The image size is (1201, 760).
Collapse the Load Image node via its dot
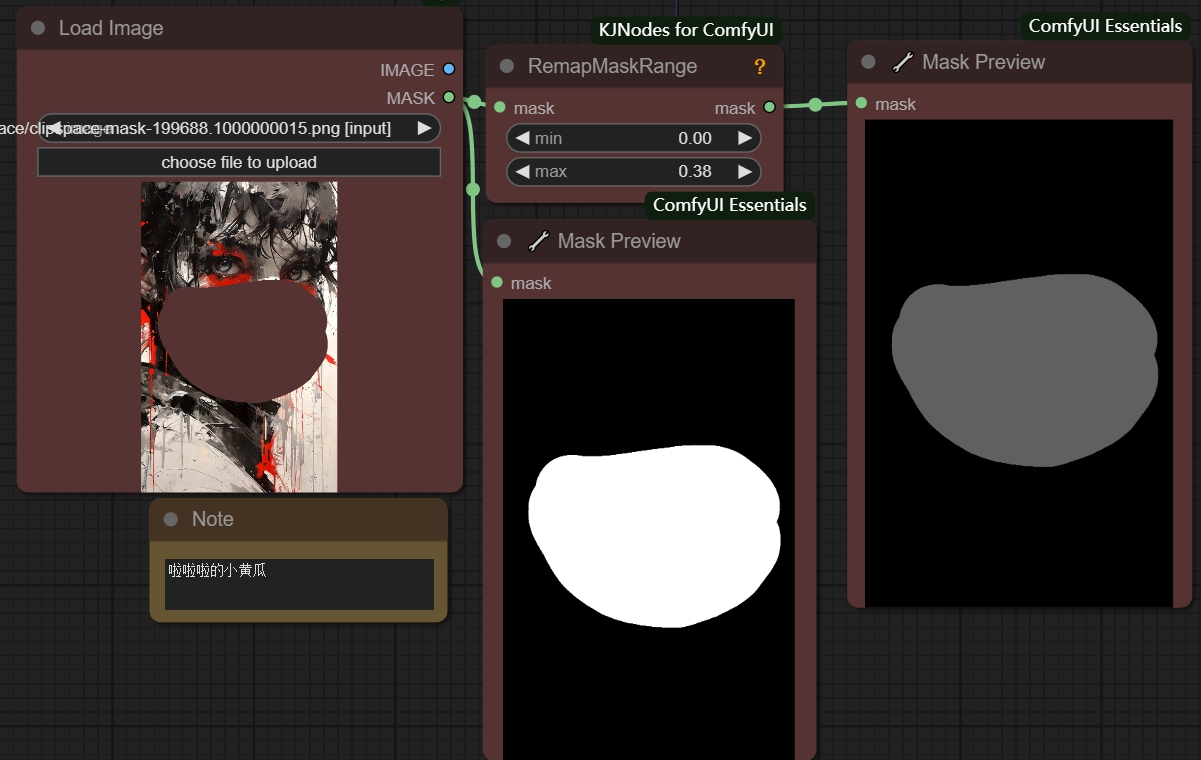click(38, 28)
